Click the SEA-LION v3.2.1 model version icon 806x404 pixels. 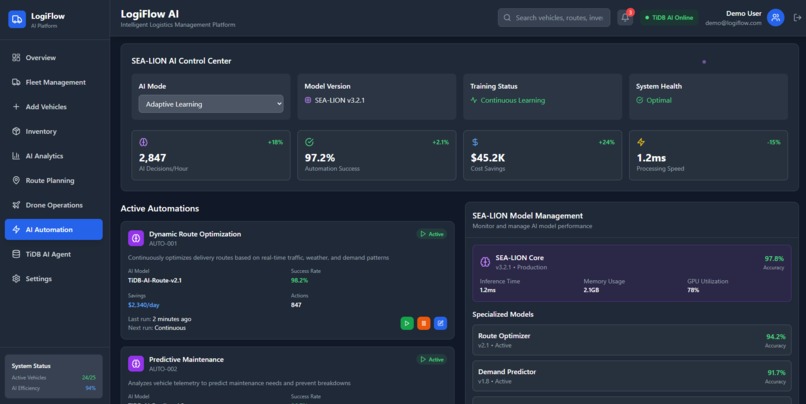click(x=308, y=100)
